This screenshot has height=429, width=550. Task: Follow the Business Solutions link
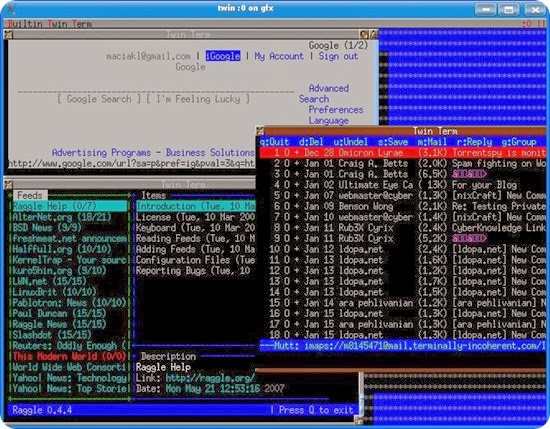pos(210,153)
